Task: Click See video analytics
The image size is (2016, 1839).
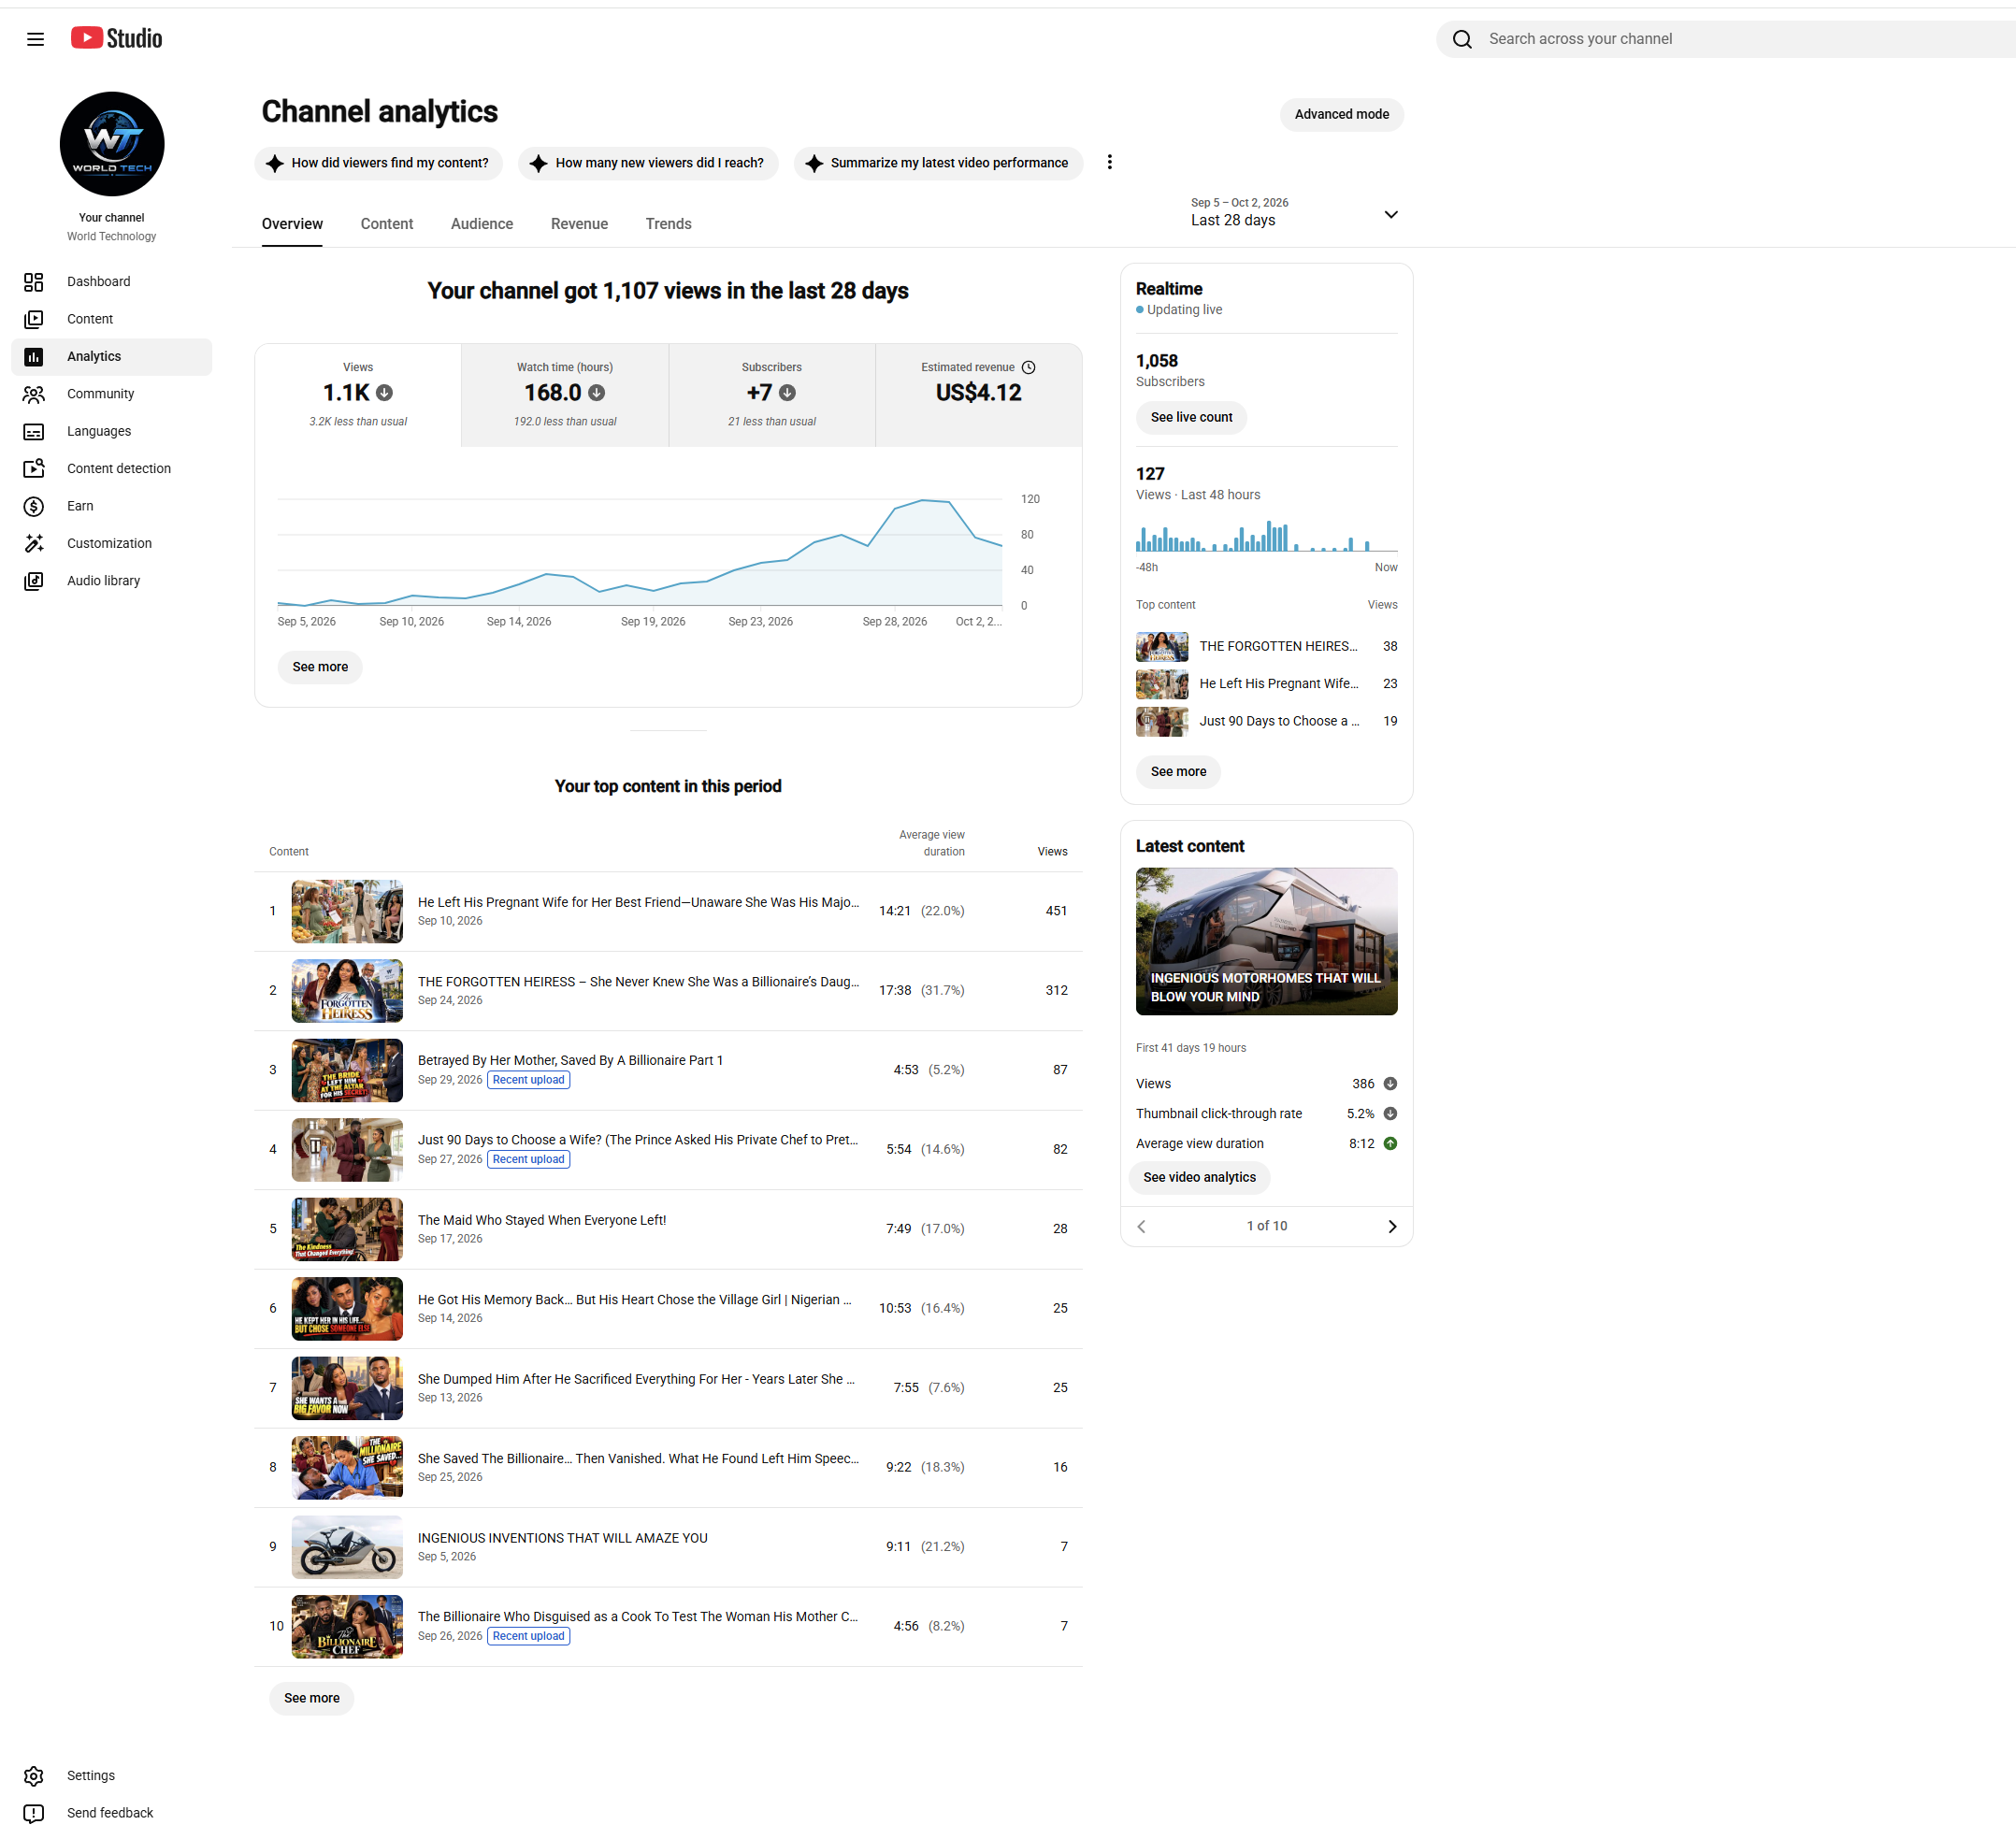Action: (1199, 1178)
